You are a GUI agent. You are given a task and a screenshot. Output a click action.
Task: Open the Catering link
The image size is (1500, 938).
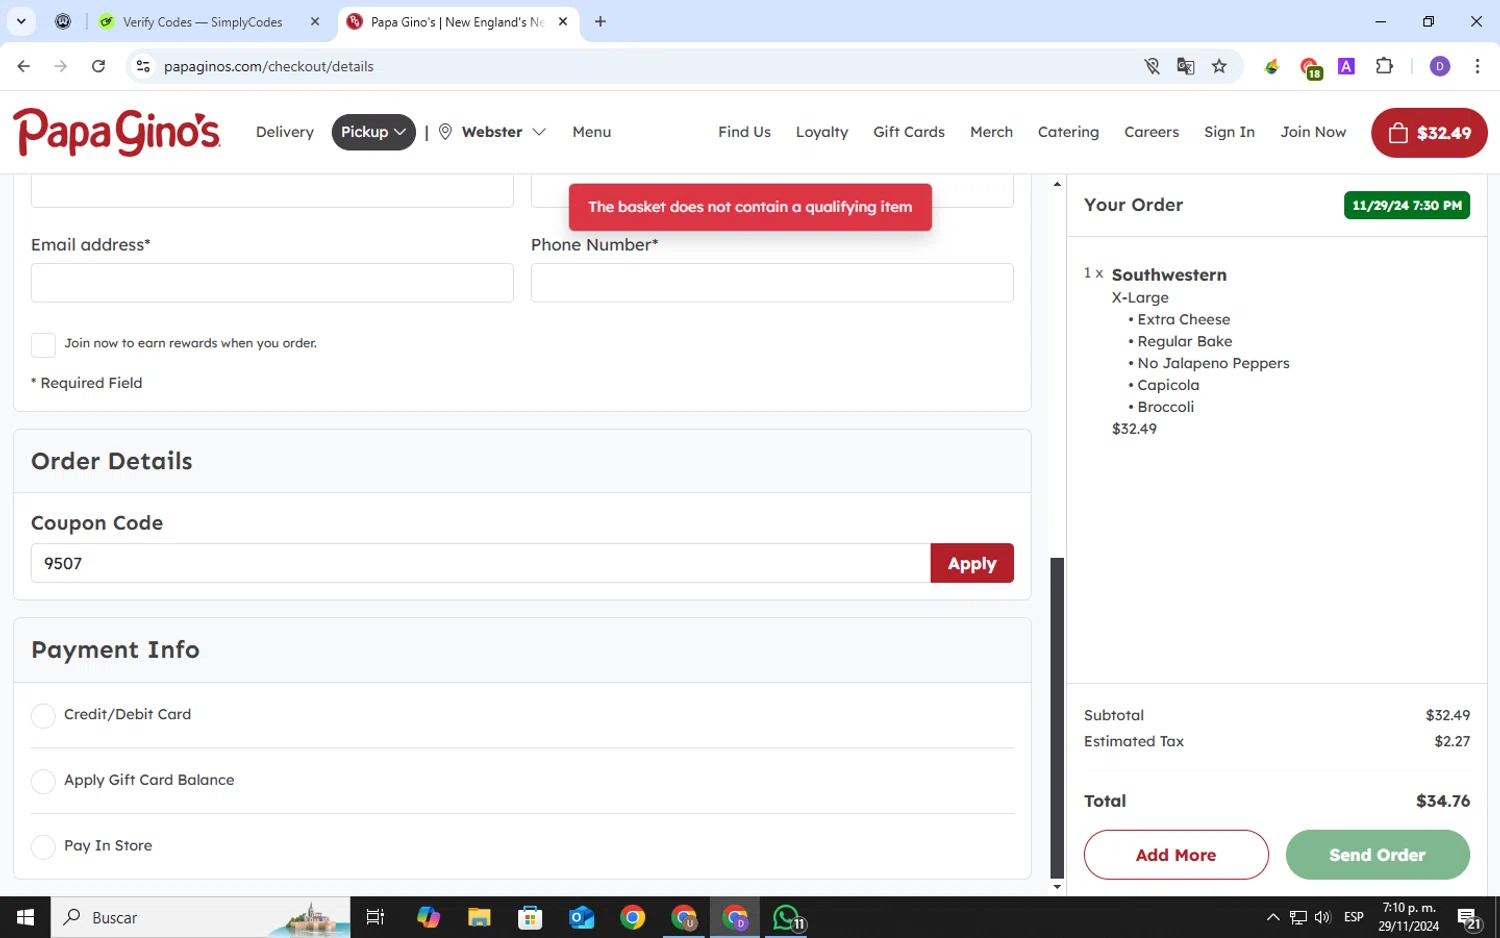coord(1068,132)
